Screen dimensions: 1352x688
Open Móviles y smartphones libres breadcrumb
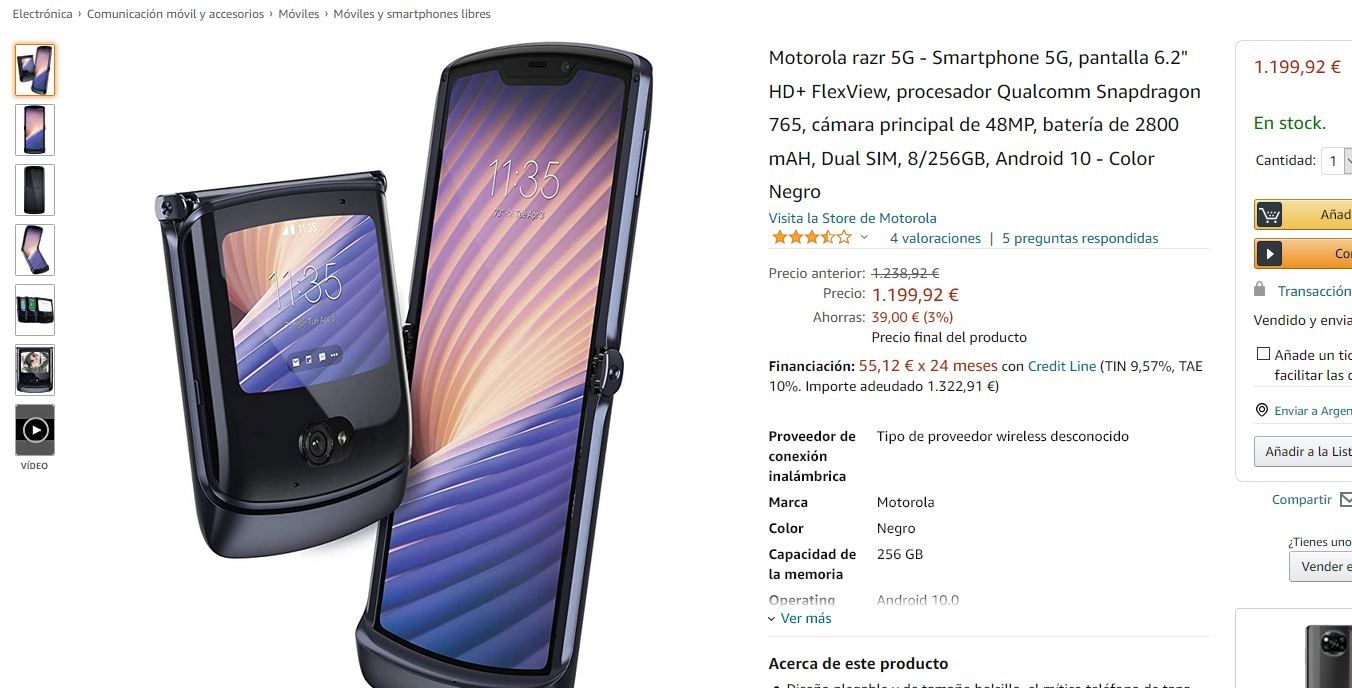(x=412, y=14)
